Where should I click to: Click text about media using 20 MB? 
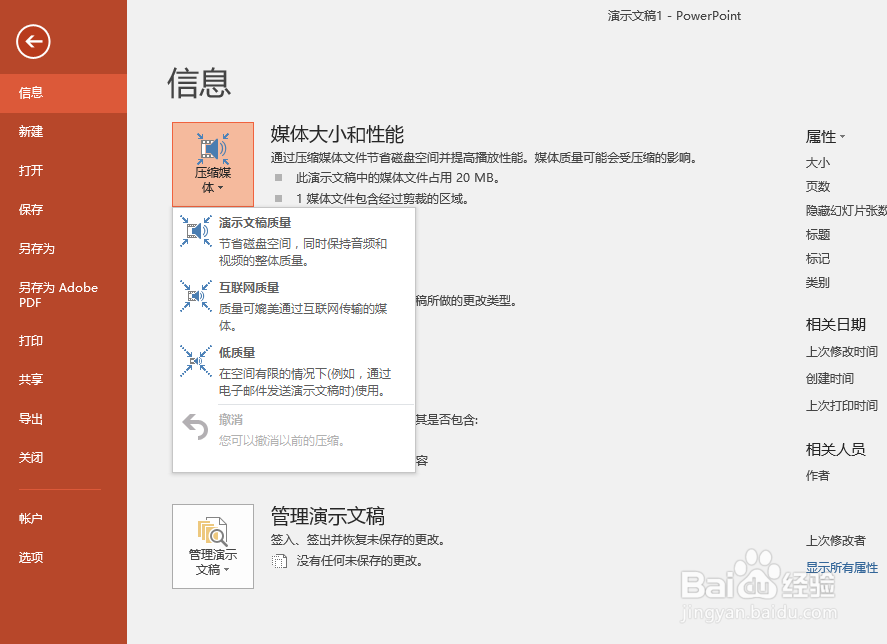397,178
